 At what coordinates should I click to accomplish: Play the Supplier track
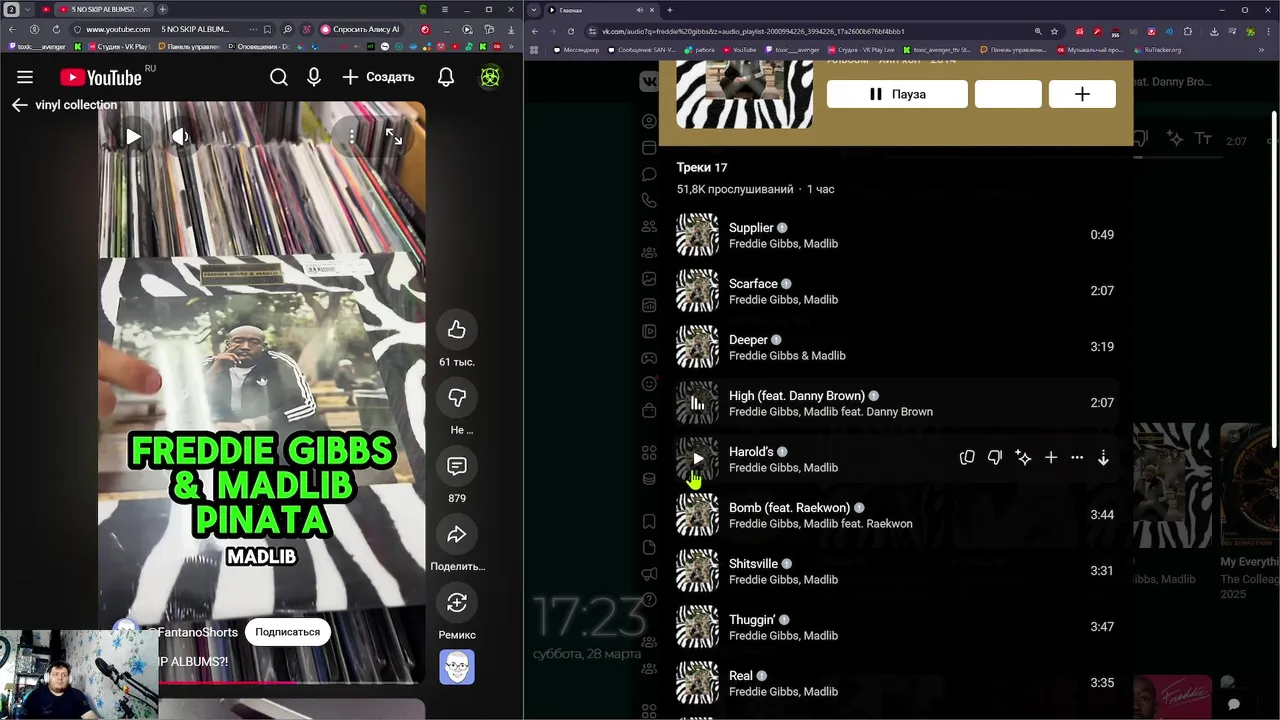[x=895, y=235]
